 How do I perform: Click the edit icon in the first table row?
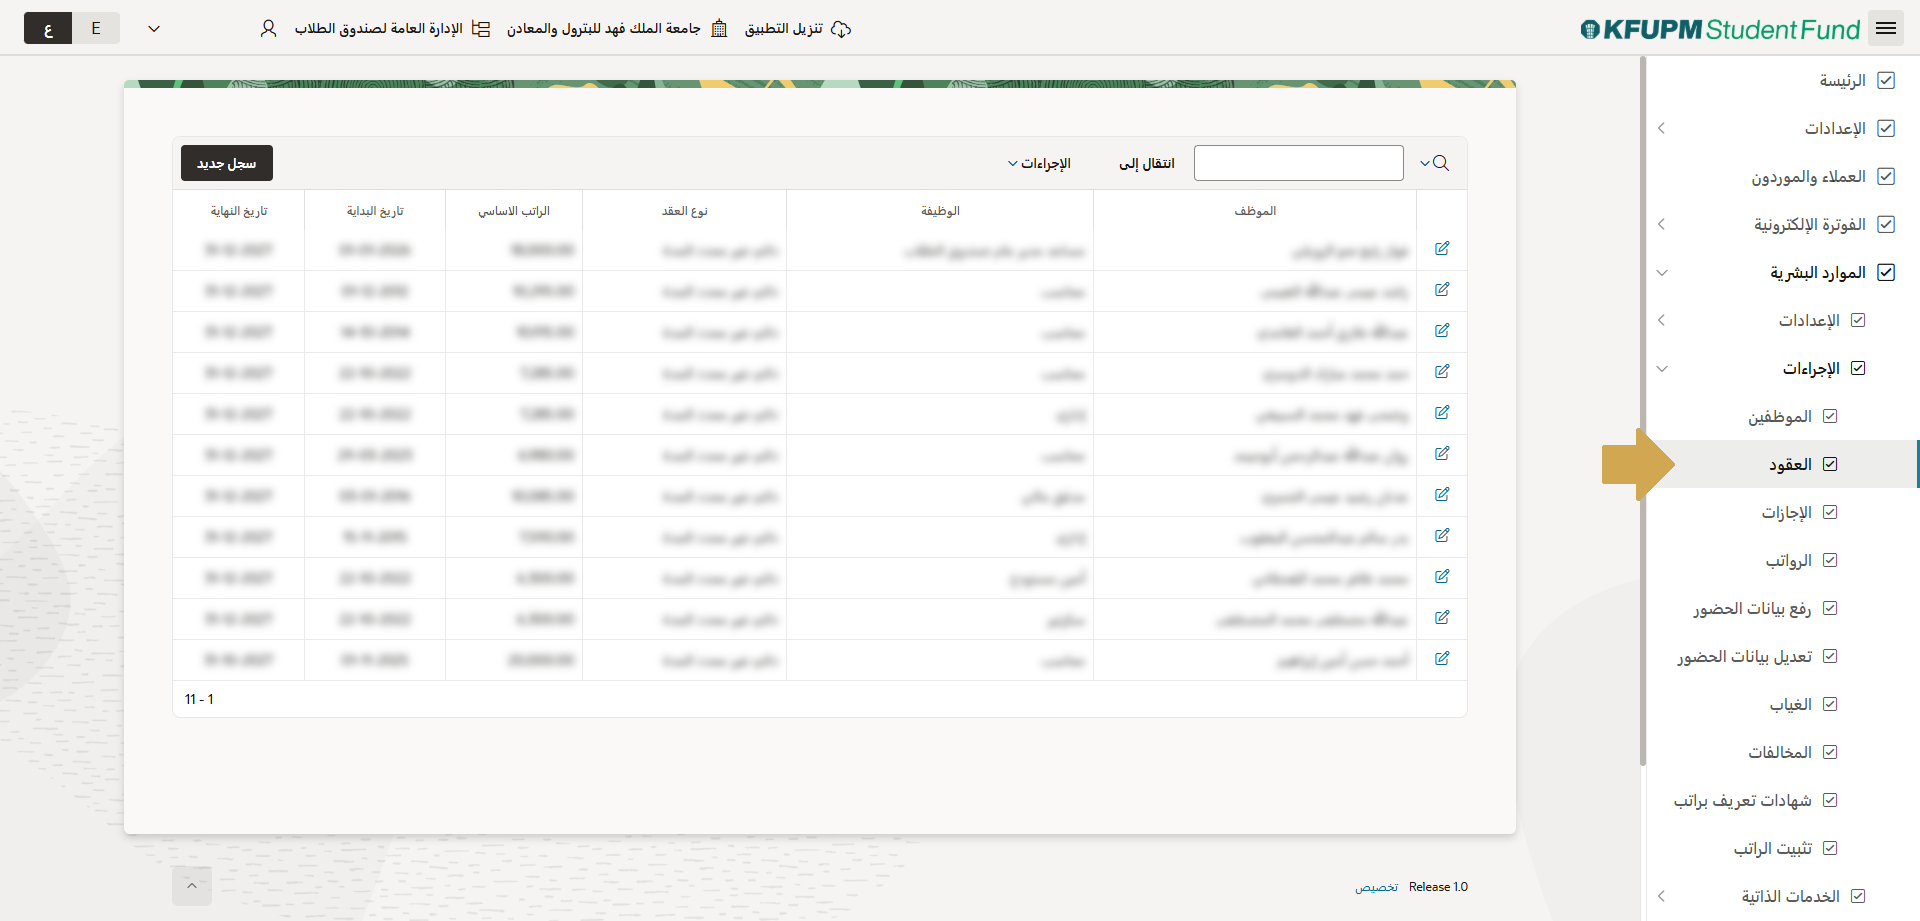point(1442,249)
